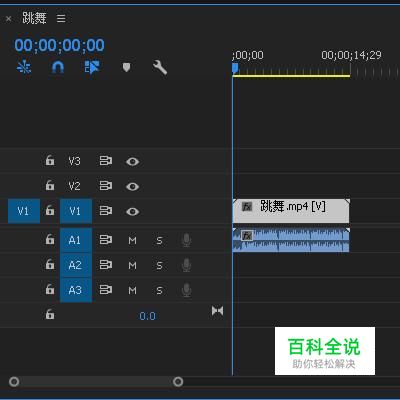Click the blue playhead marker on ruler

click(235, 68)
